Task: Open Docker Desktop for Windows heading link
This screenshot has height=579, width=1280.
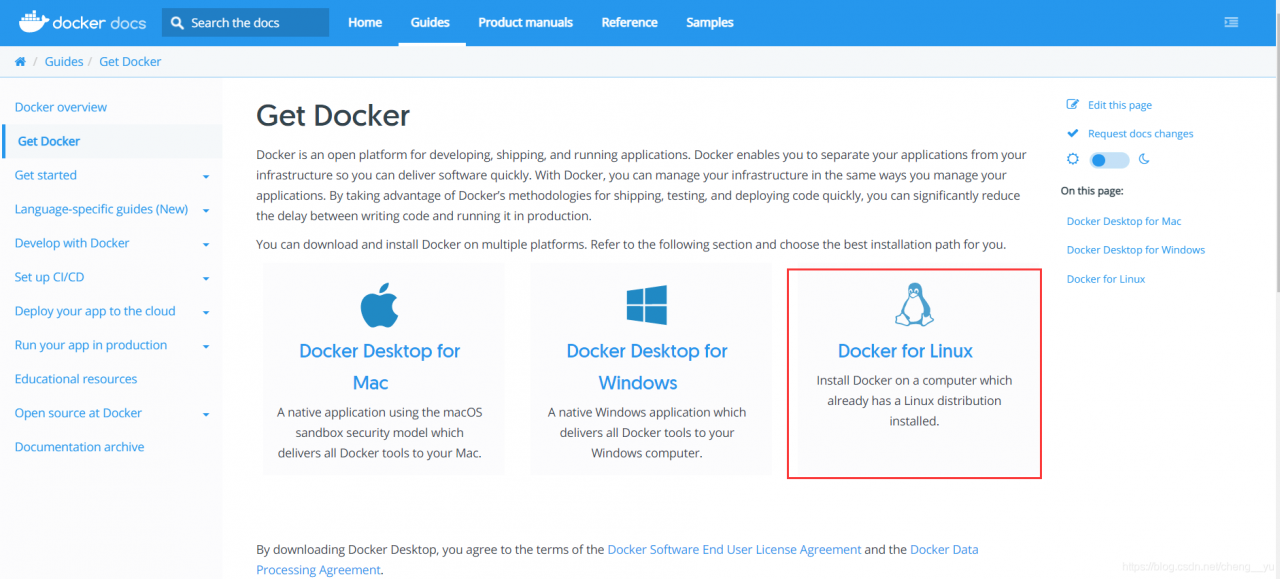Action: 647,367
